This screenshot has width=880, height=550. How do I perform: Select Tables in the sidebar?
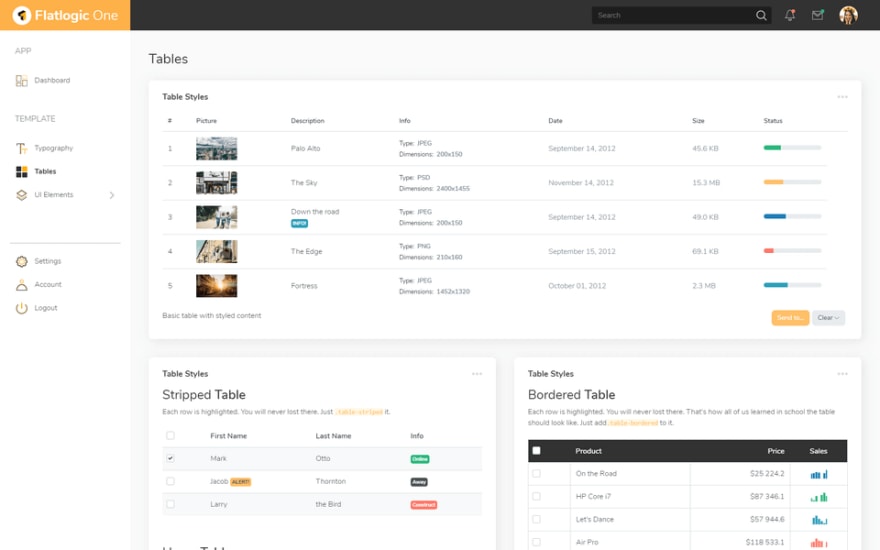pyautogui.click(x=45, y=172)
